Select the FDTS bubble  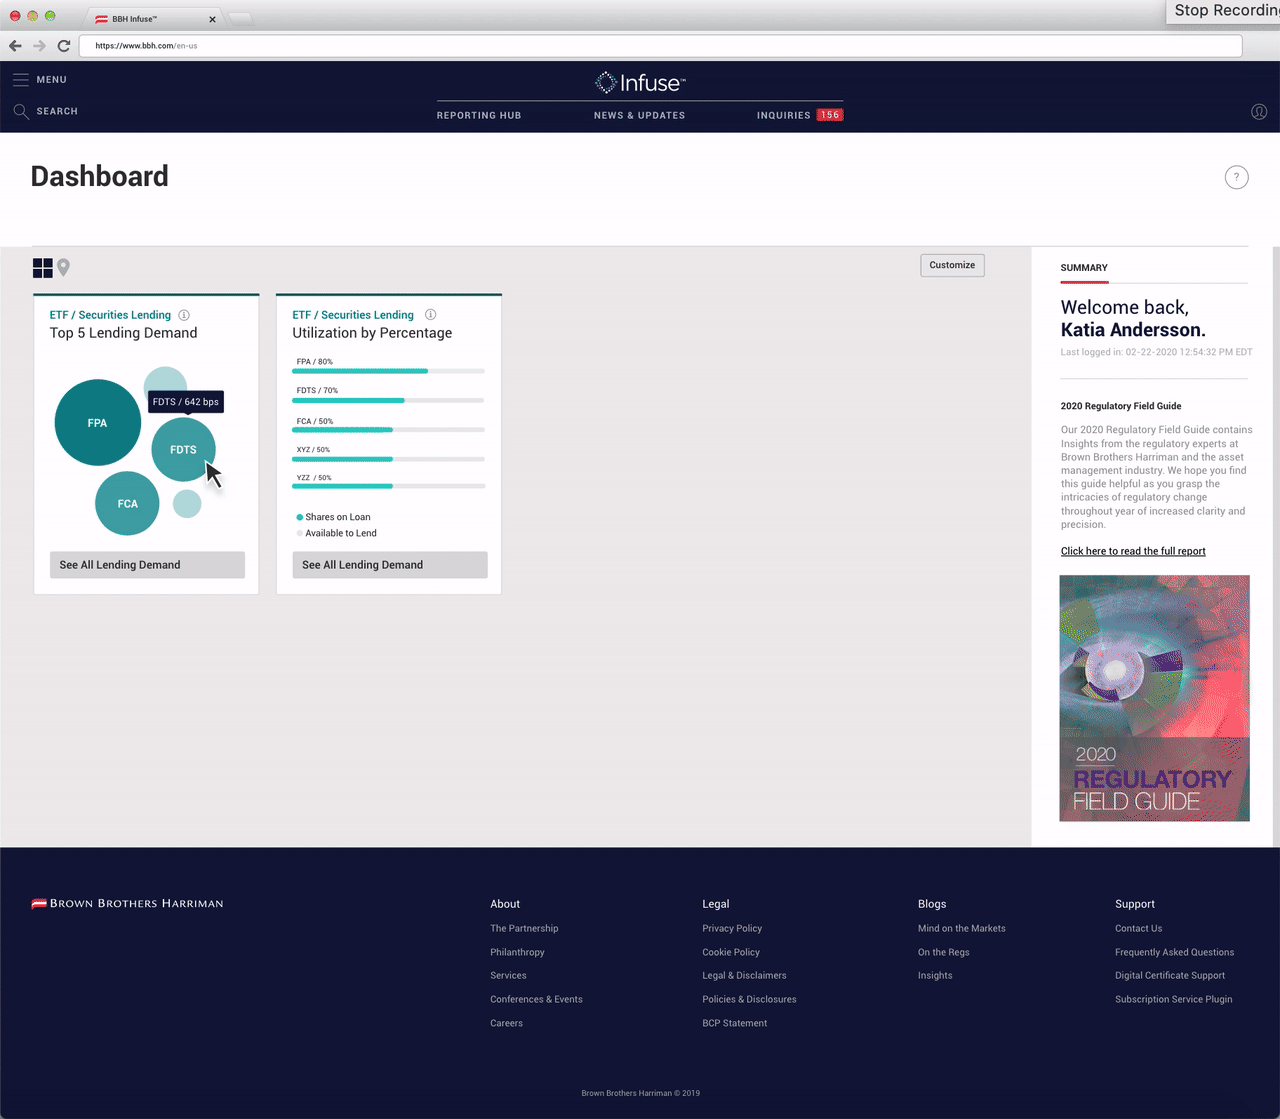click(183, 449)
